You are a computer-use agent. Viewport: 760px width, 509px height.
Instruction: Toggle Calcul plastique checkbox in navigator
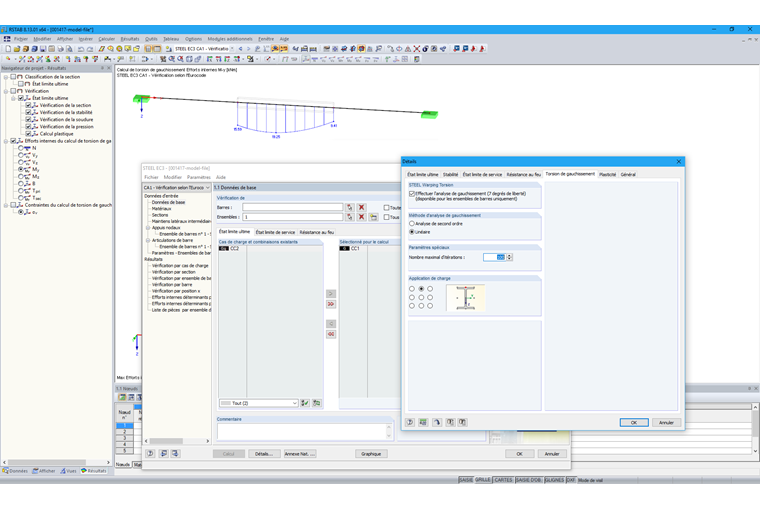[x=28, y=133]
